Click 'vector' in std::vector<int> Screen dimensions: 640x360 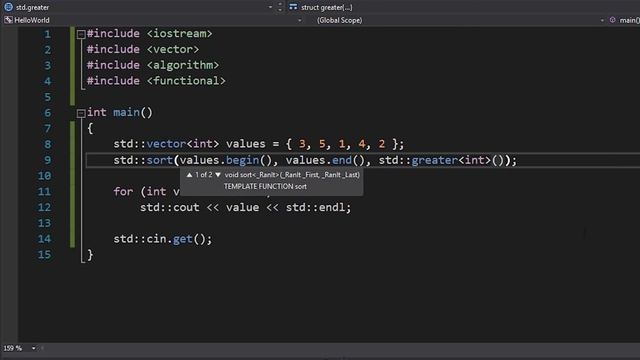click(166, 144)
